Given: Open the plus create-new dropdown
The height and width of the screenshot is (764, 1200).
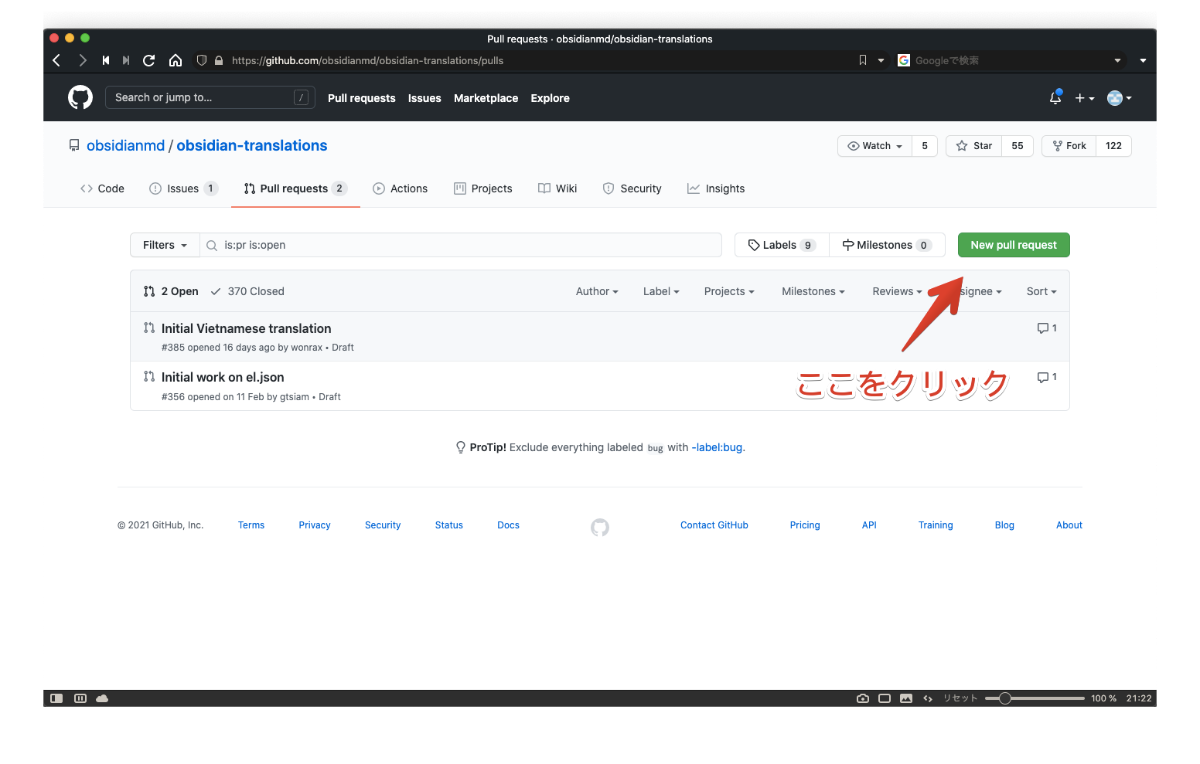Looking at the screenshot, I should tap(1085, 98).
